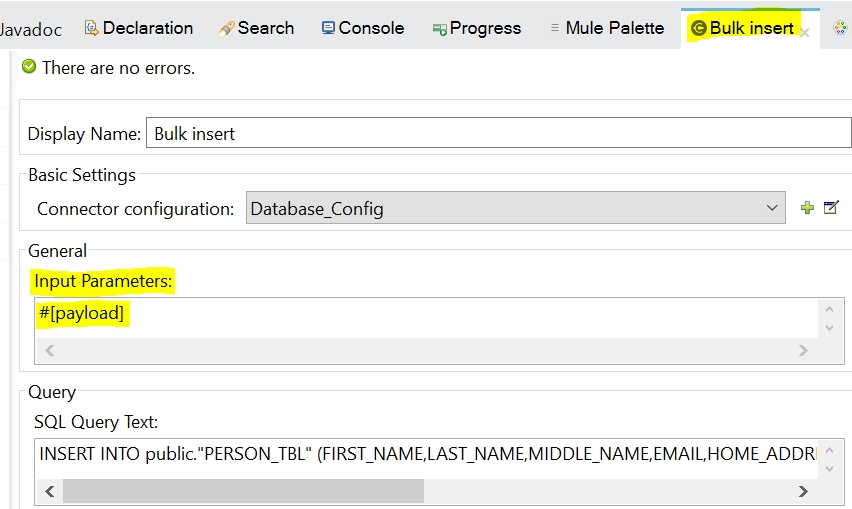Close the Bulk insert tab
Viewport: 852px width, 509px height.
(805, 32)
